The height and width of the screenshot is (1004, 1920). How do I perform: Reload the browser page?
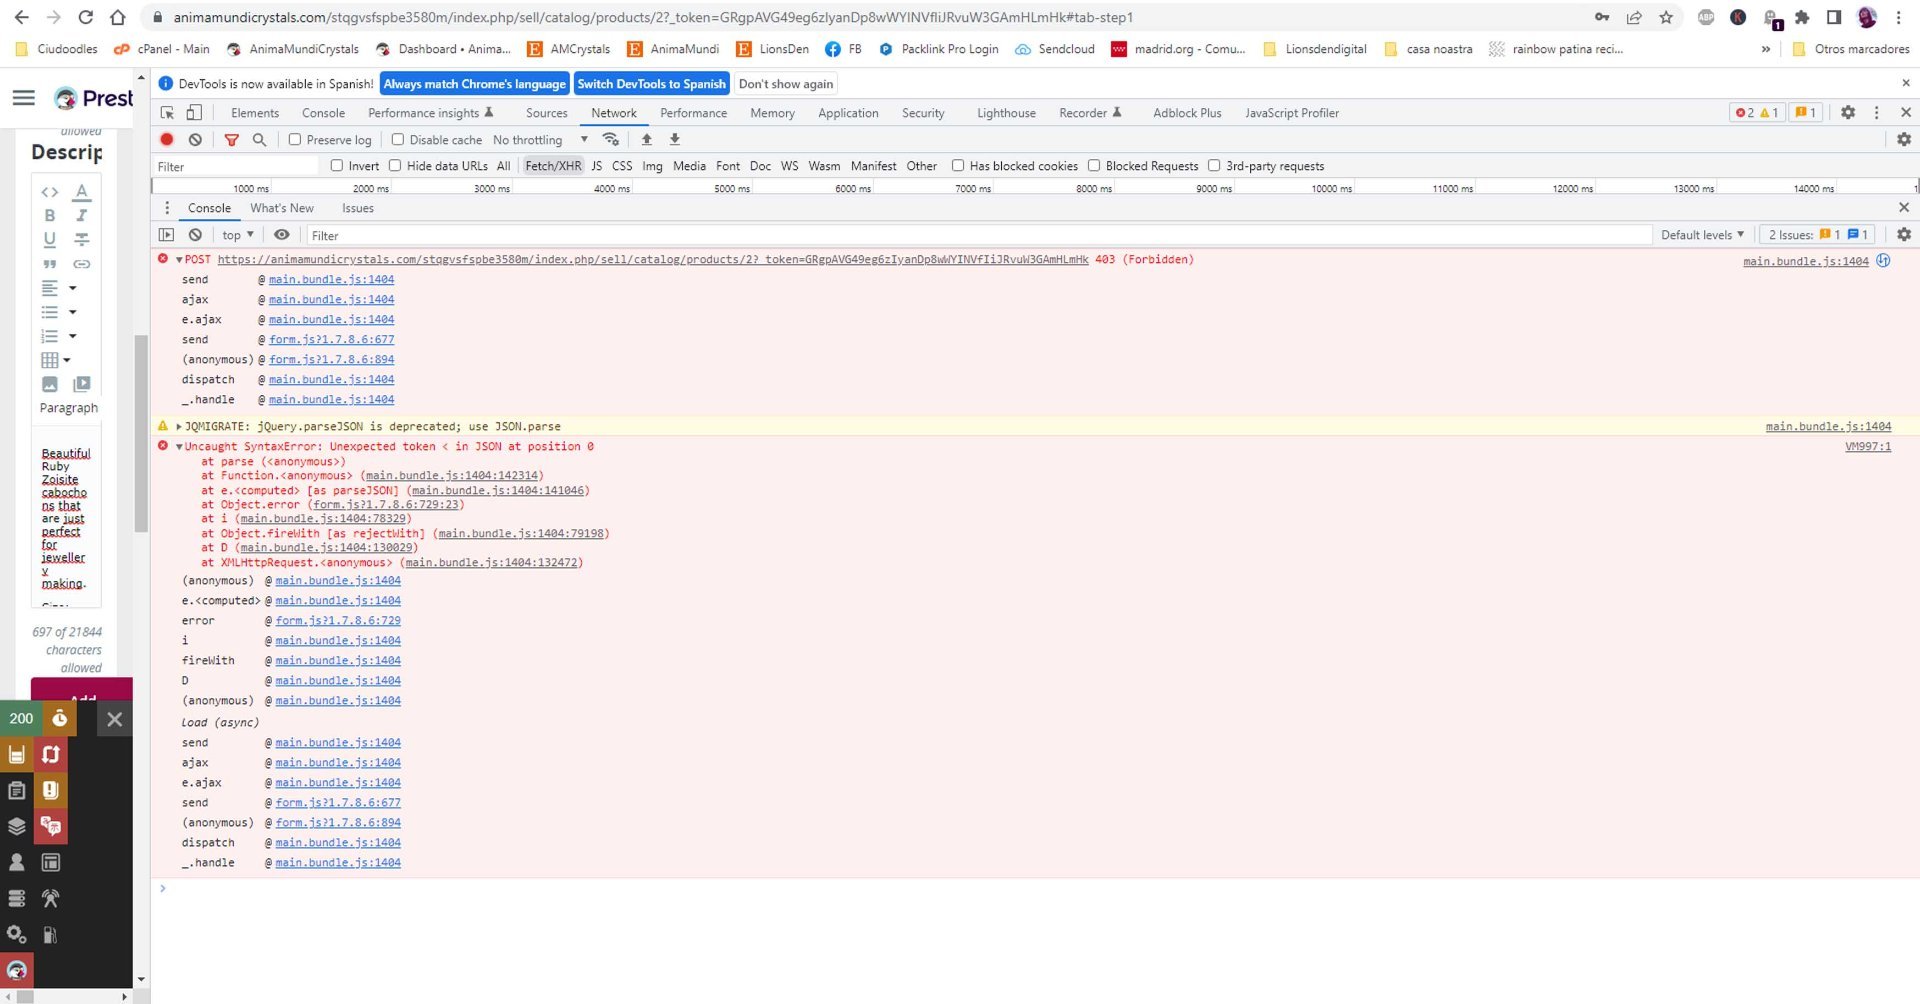[86, 17]
